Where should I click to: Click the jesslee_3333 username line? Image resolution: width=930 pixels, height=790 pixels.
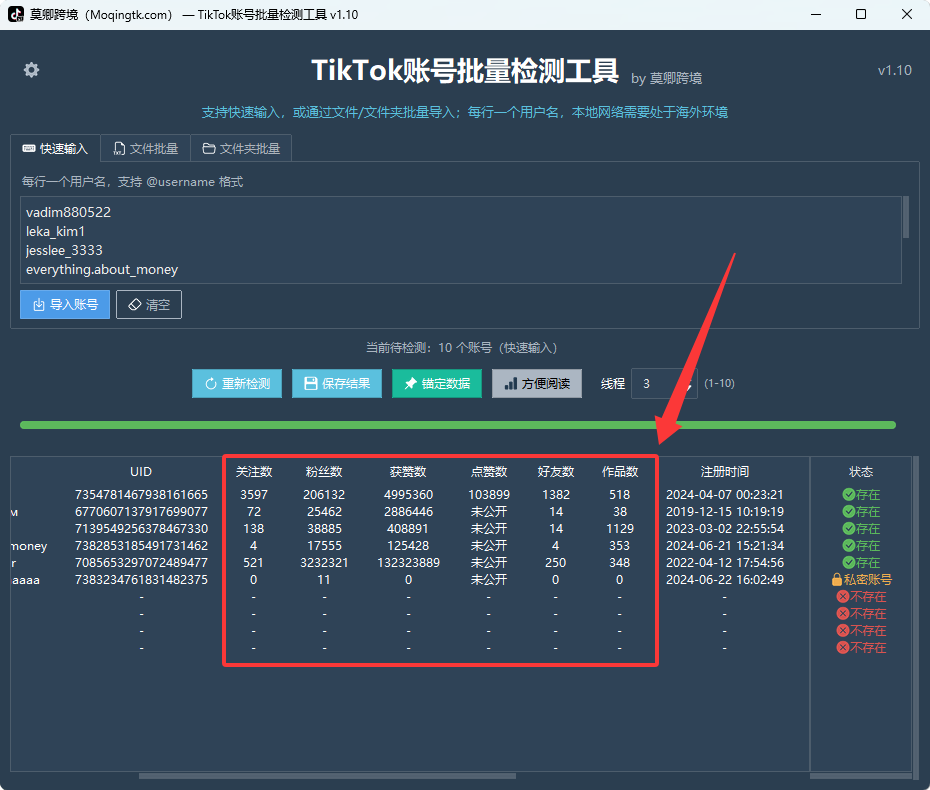[64, 250]
